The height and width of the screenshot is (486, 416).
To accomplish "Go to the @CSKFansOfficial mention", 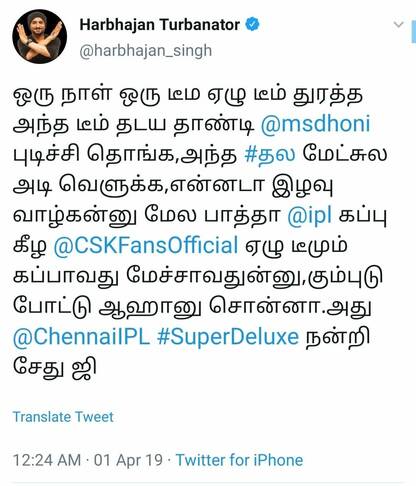I will pyautogui.click(x=146, y=246).
